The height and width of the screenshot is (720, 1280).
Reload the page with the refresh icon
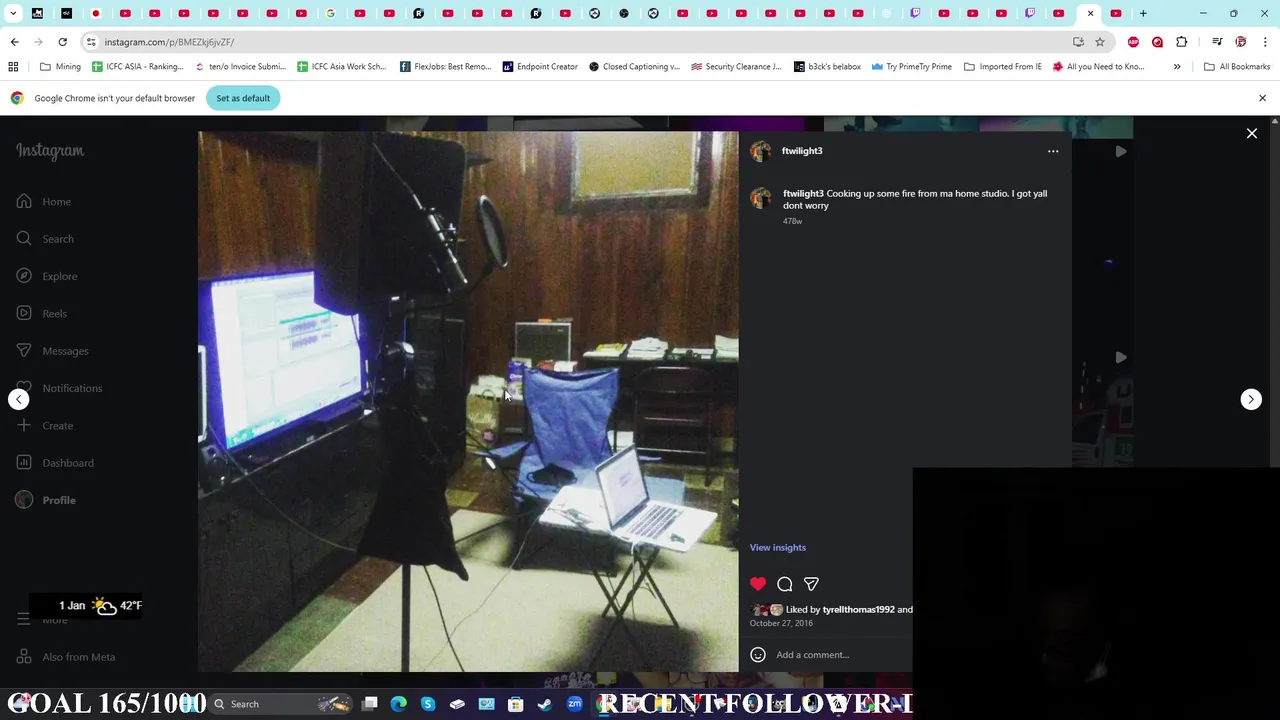click(x=62, y=42)
